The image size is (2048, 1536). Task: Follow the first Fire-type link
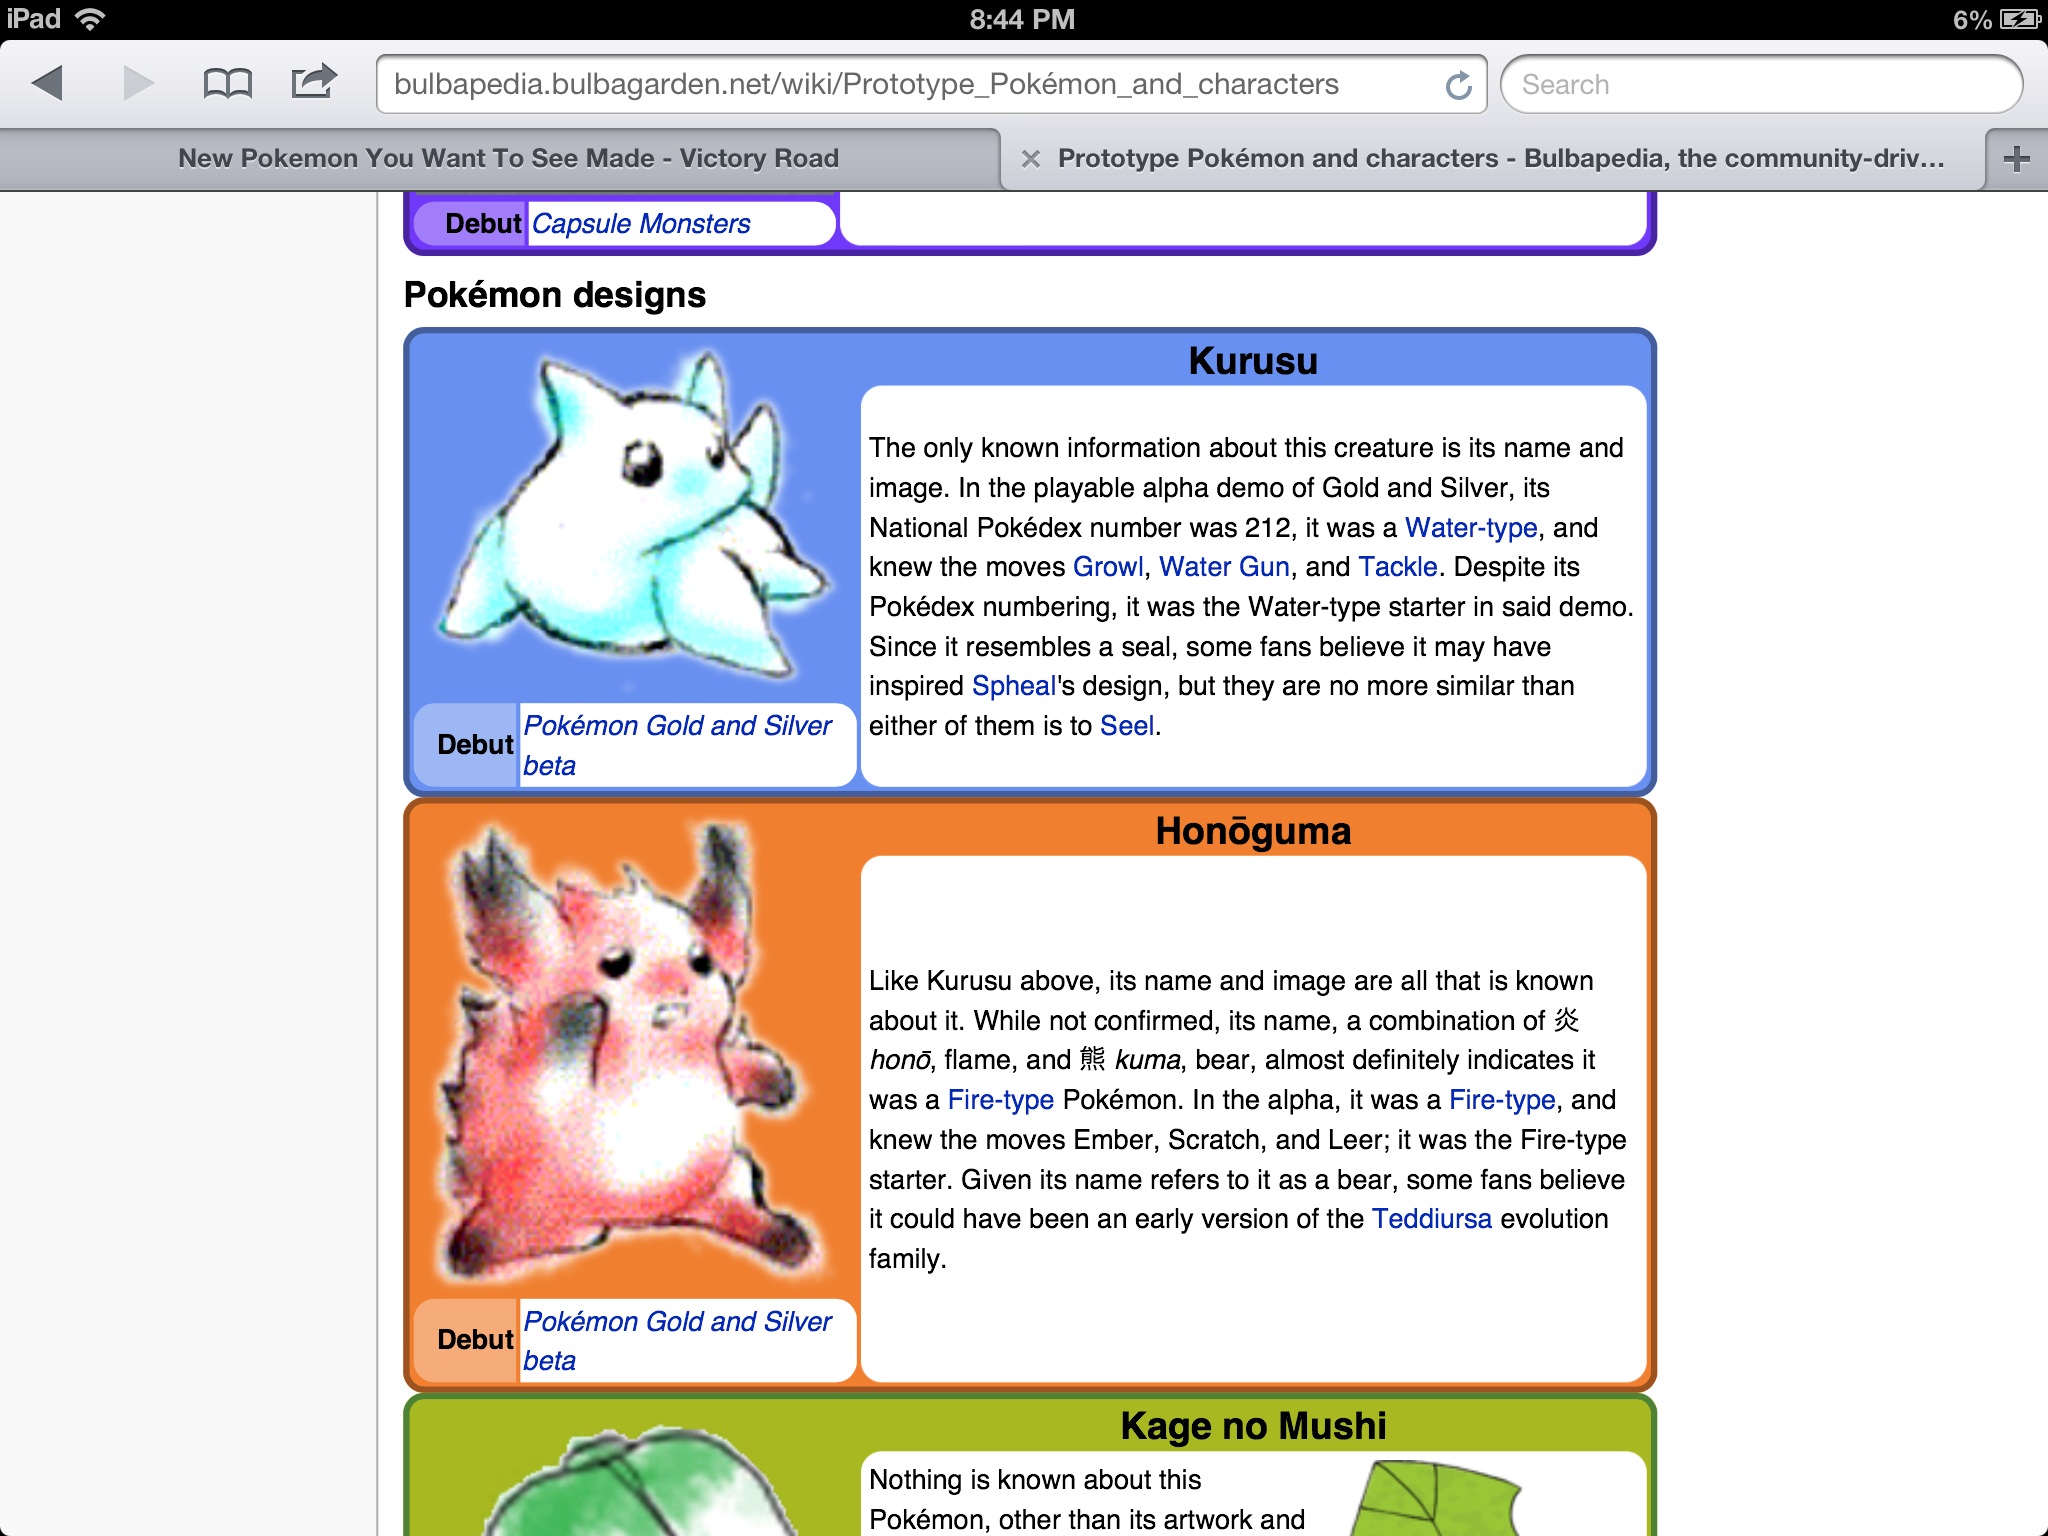(1001, 1100)
